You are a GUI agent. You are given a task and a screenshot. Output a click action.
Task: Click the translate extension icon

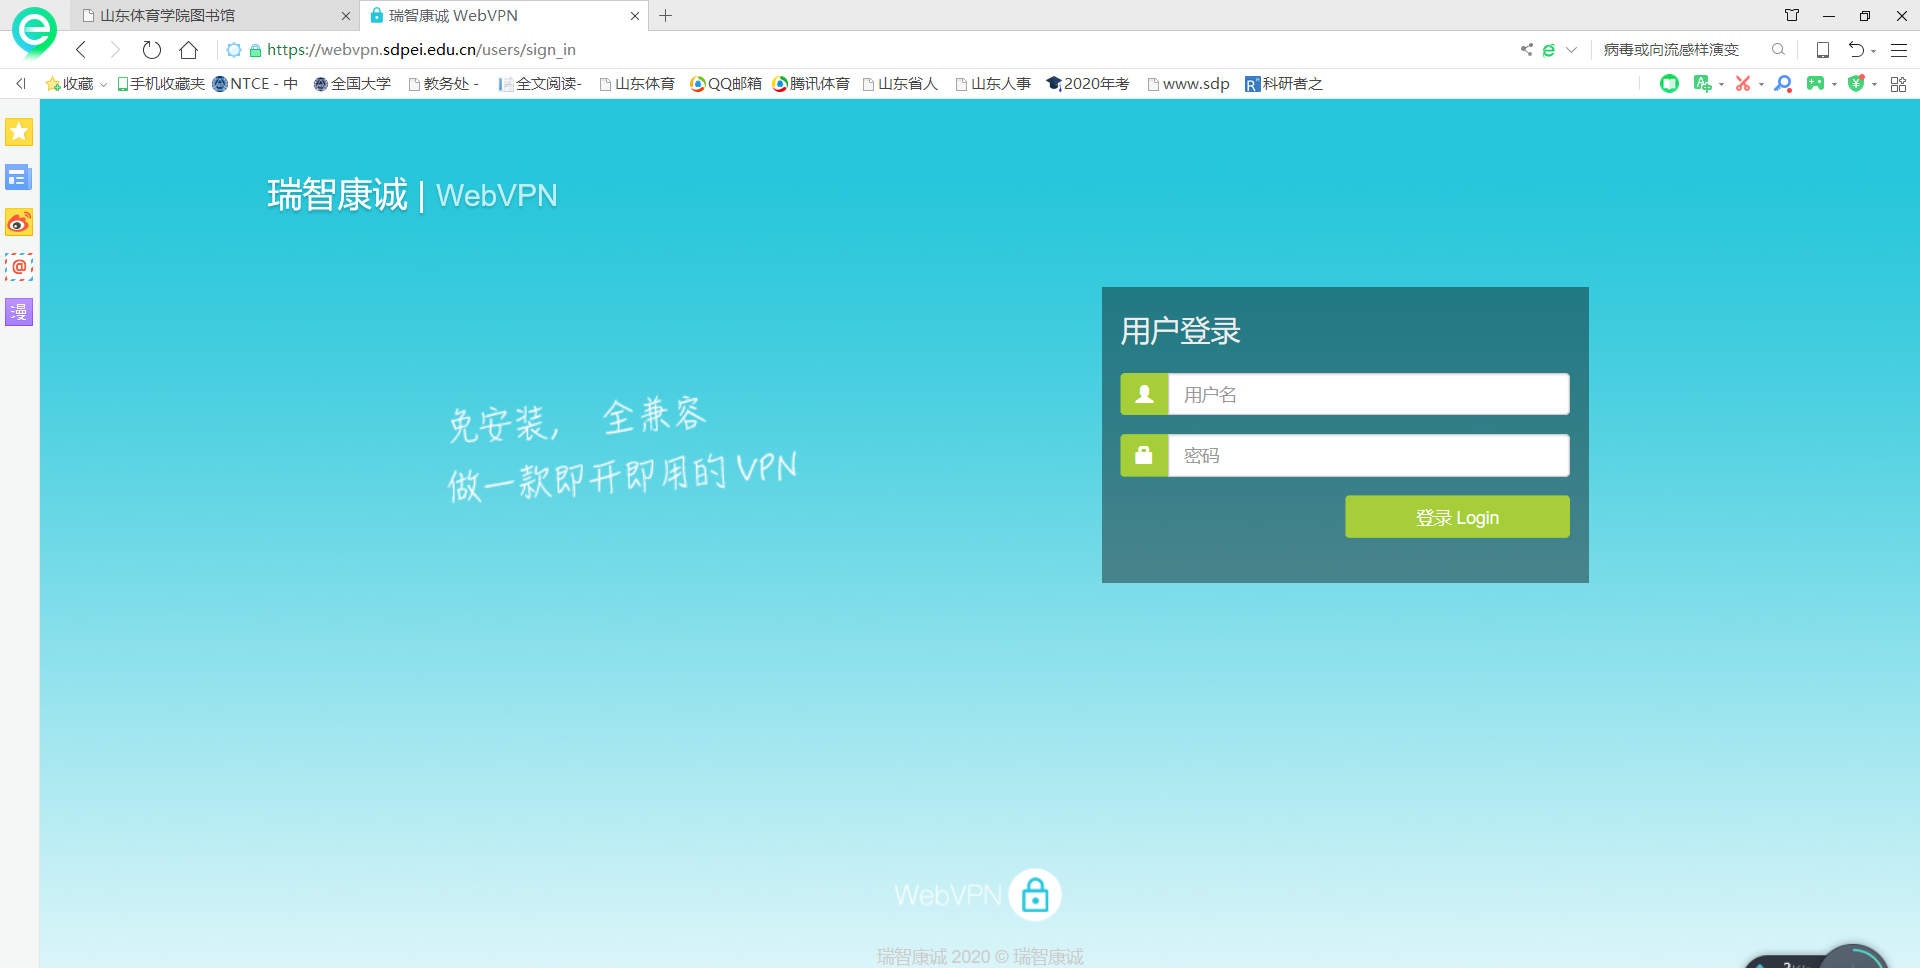(1702, 84)
